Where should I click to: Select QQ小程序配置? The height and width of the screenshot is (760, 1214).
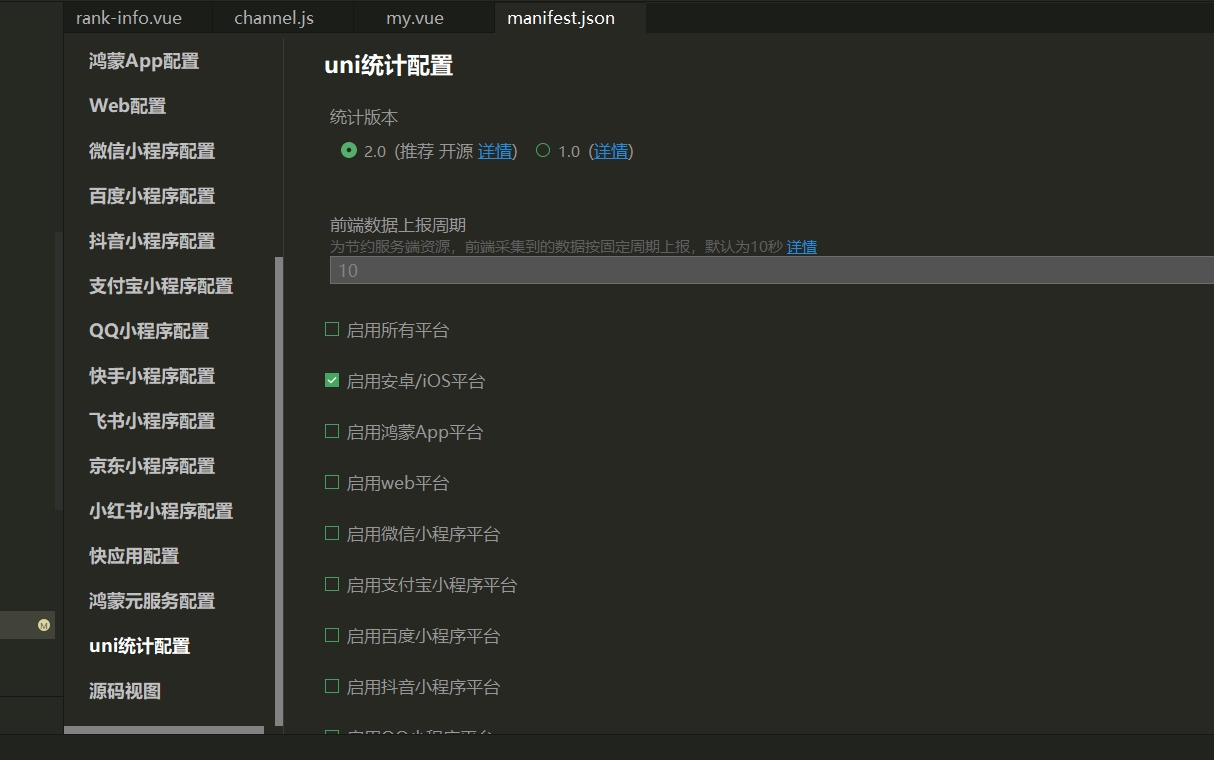pos(149,331)
